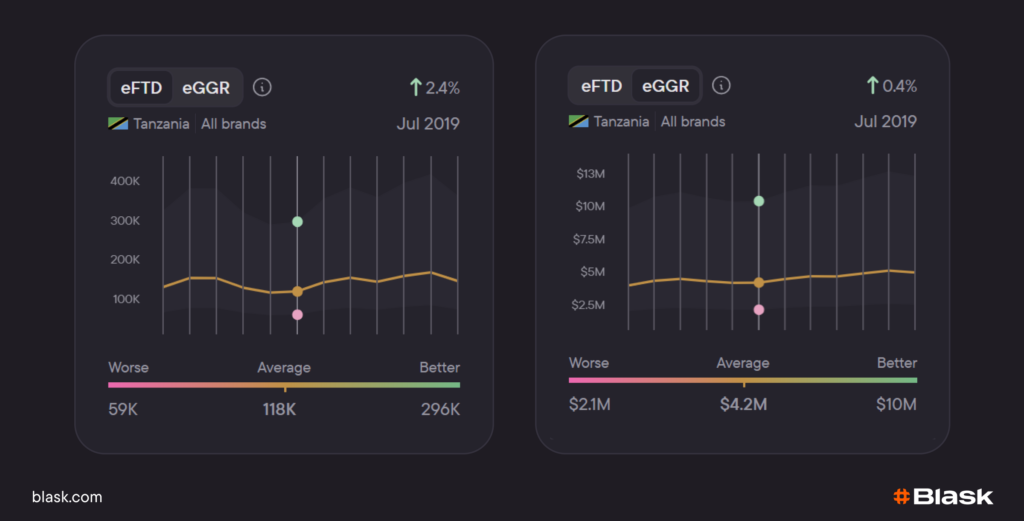
Task: Open All brands filter in left card
Action: pyautogui.click(x=233, y=124)
